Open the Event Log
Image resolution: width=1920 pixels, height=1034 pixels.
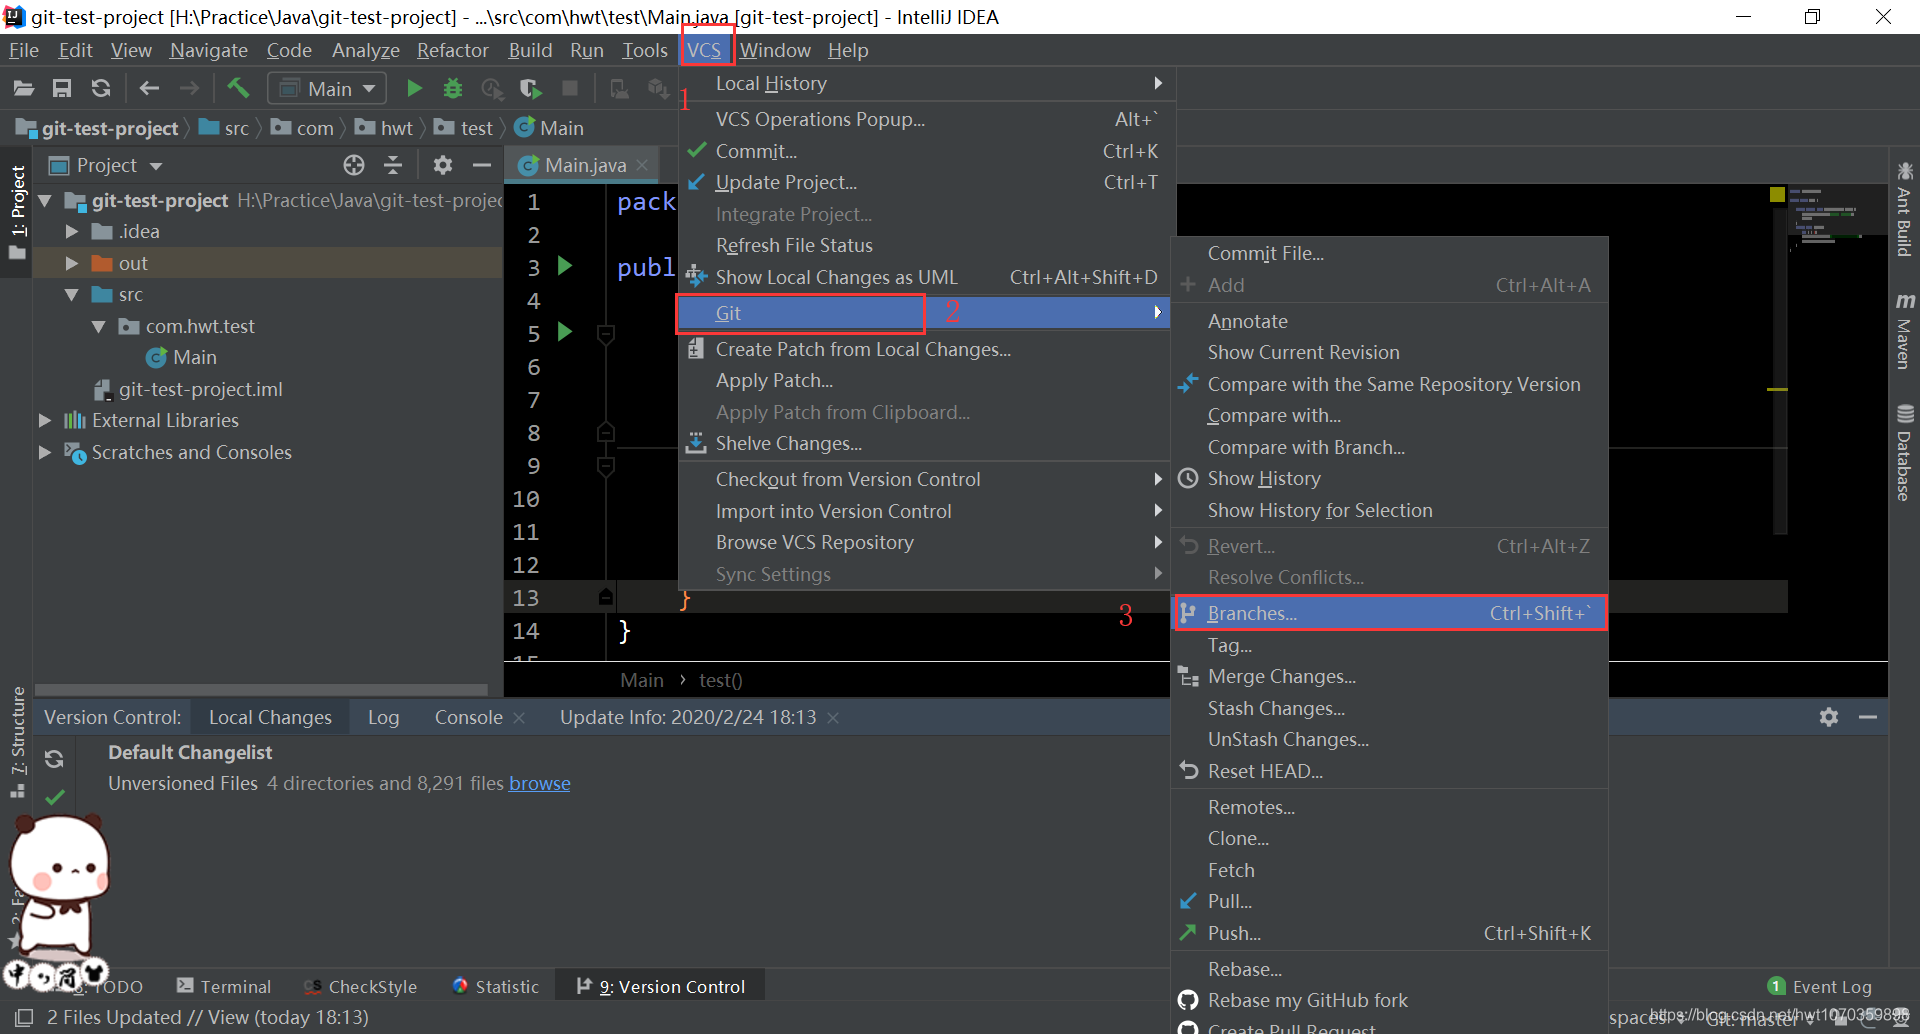click(1820, 987)
